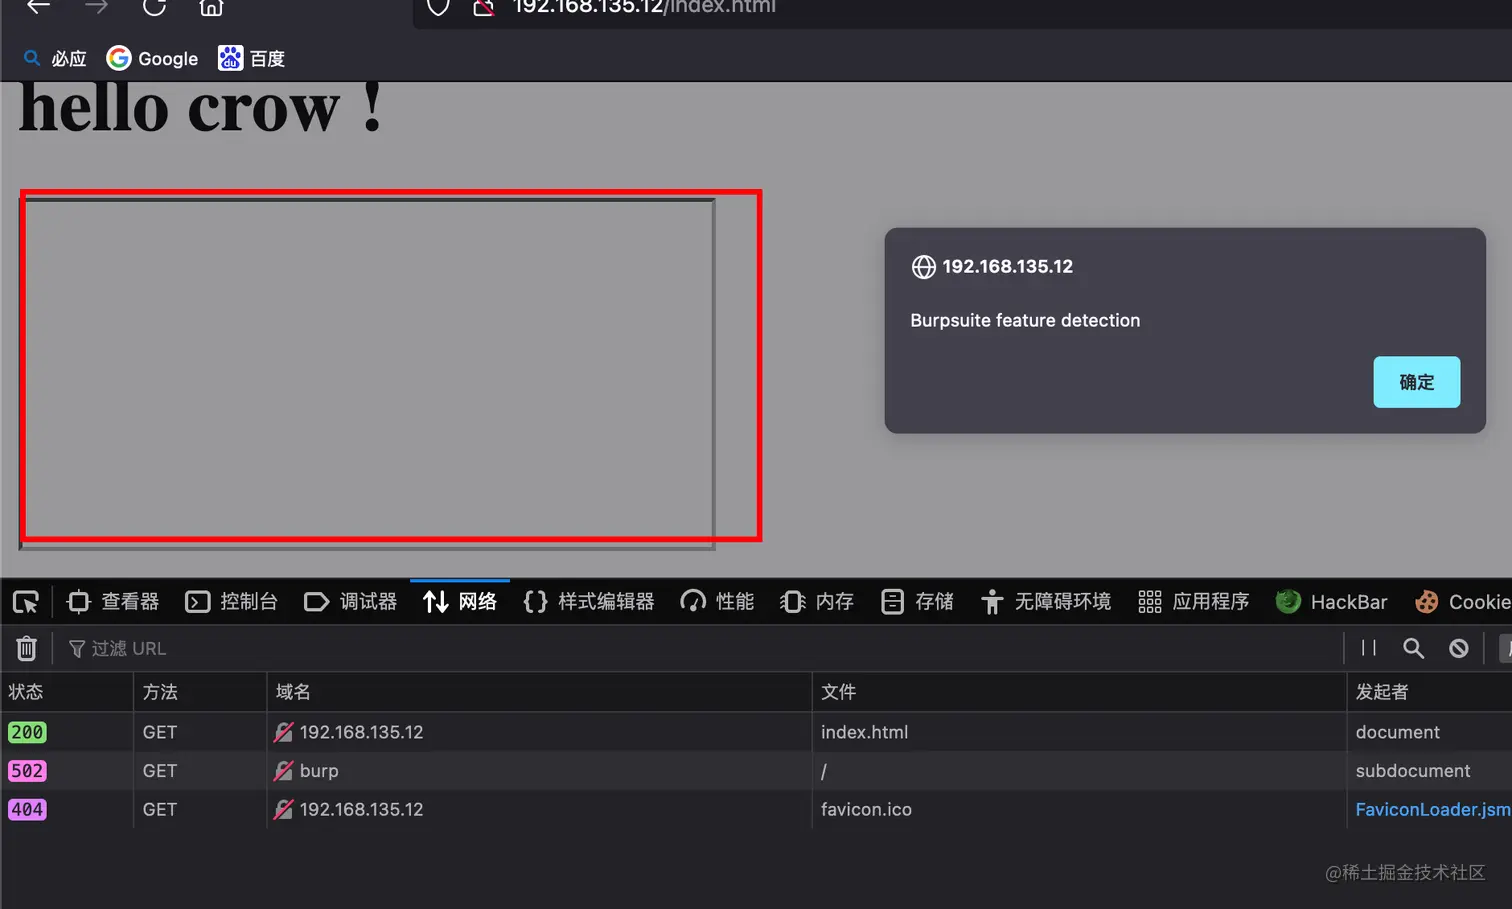Click the insecure connection lock icon
Screen dimensions: 1512x909
pyautogui.click(x=484, y=7)
